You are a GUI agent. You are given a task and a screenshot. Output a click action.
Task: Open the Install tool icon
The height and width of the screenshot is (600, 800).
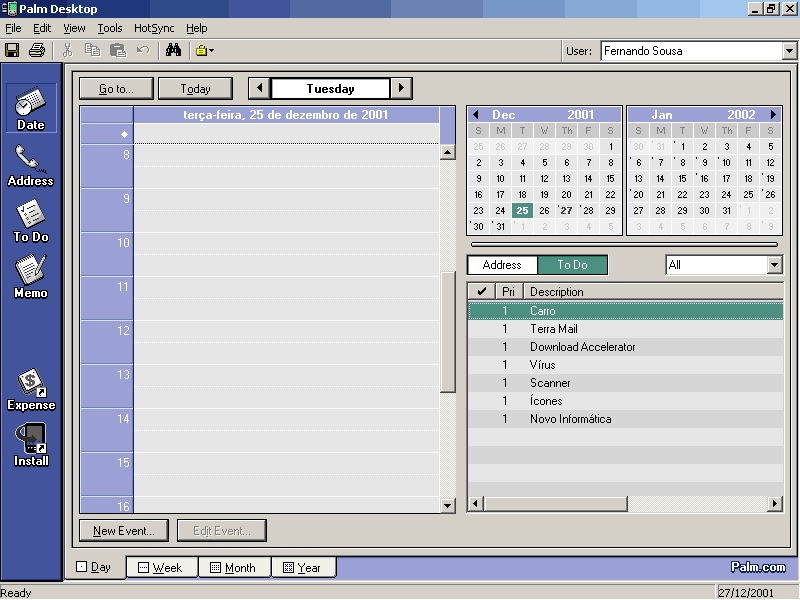[x=31, y=445]
